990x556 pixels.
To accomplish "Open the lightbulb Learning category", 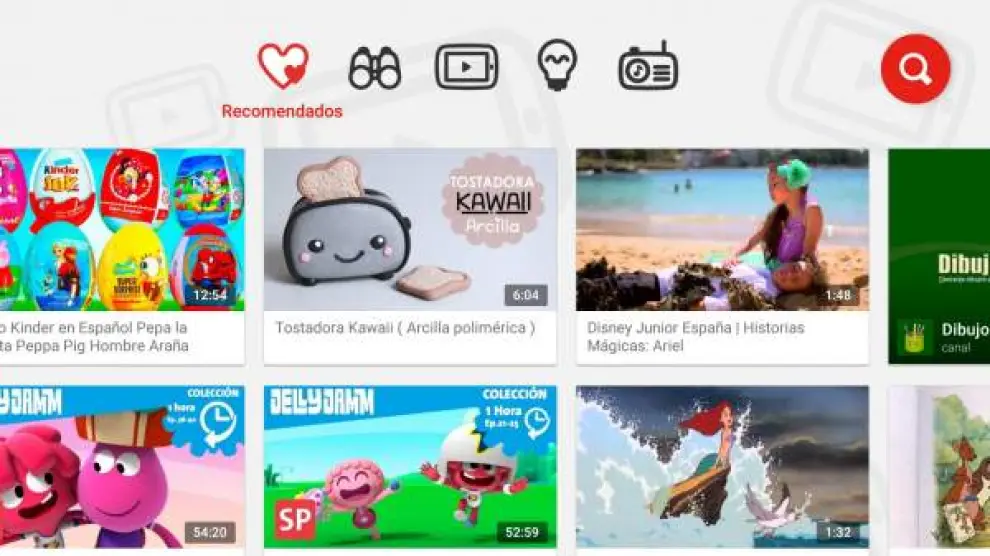I will tap(557, 64).
